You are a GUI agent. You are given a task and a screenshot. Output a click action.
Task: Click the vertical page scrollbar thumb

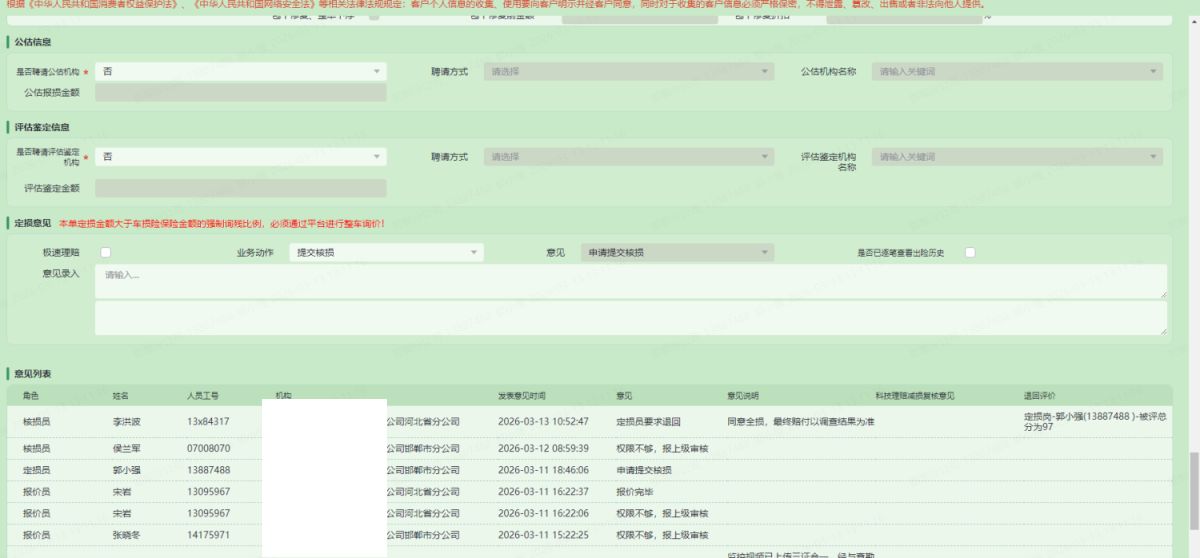click(1193, 493)
